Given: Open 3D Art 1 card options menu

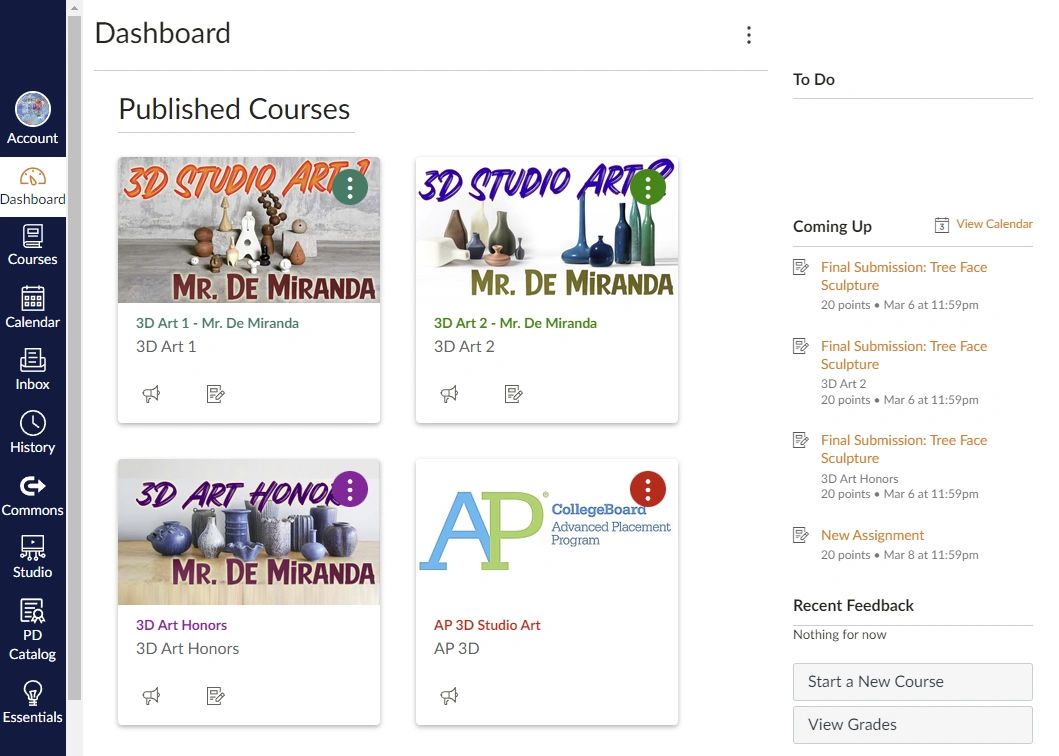Looking at the screenshot, I should (x=350, y=187).
